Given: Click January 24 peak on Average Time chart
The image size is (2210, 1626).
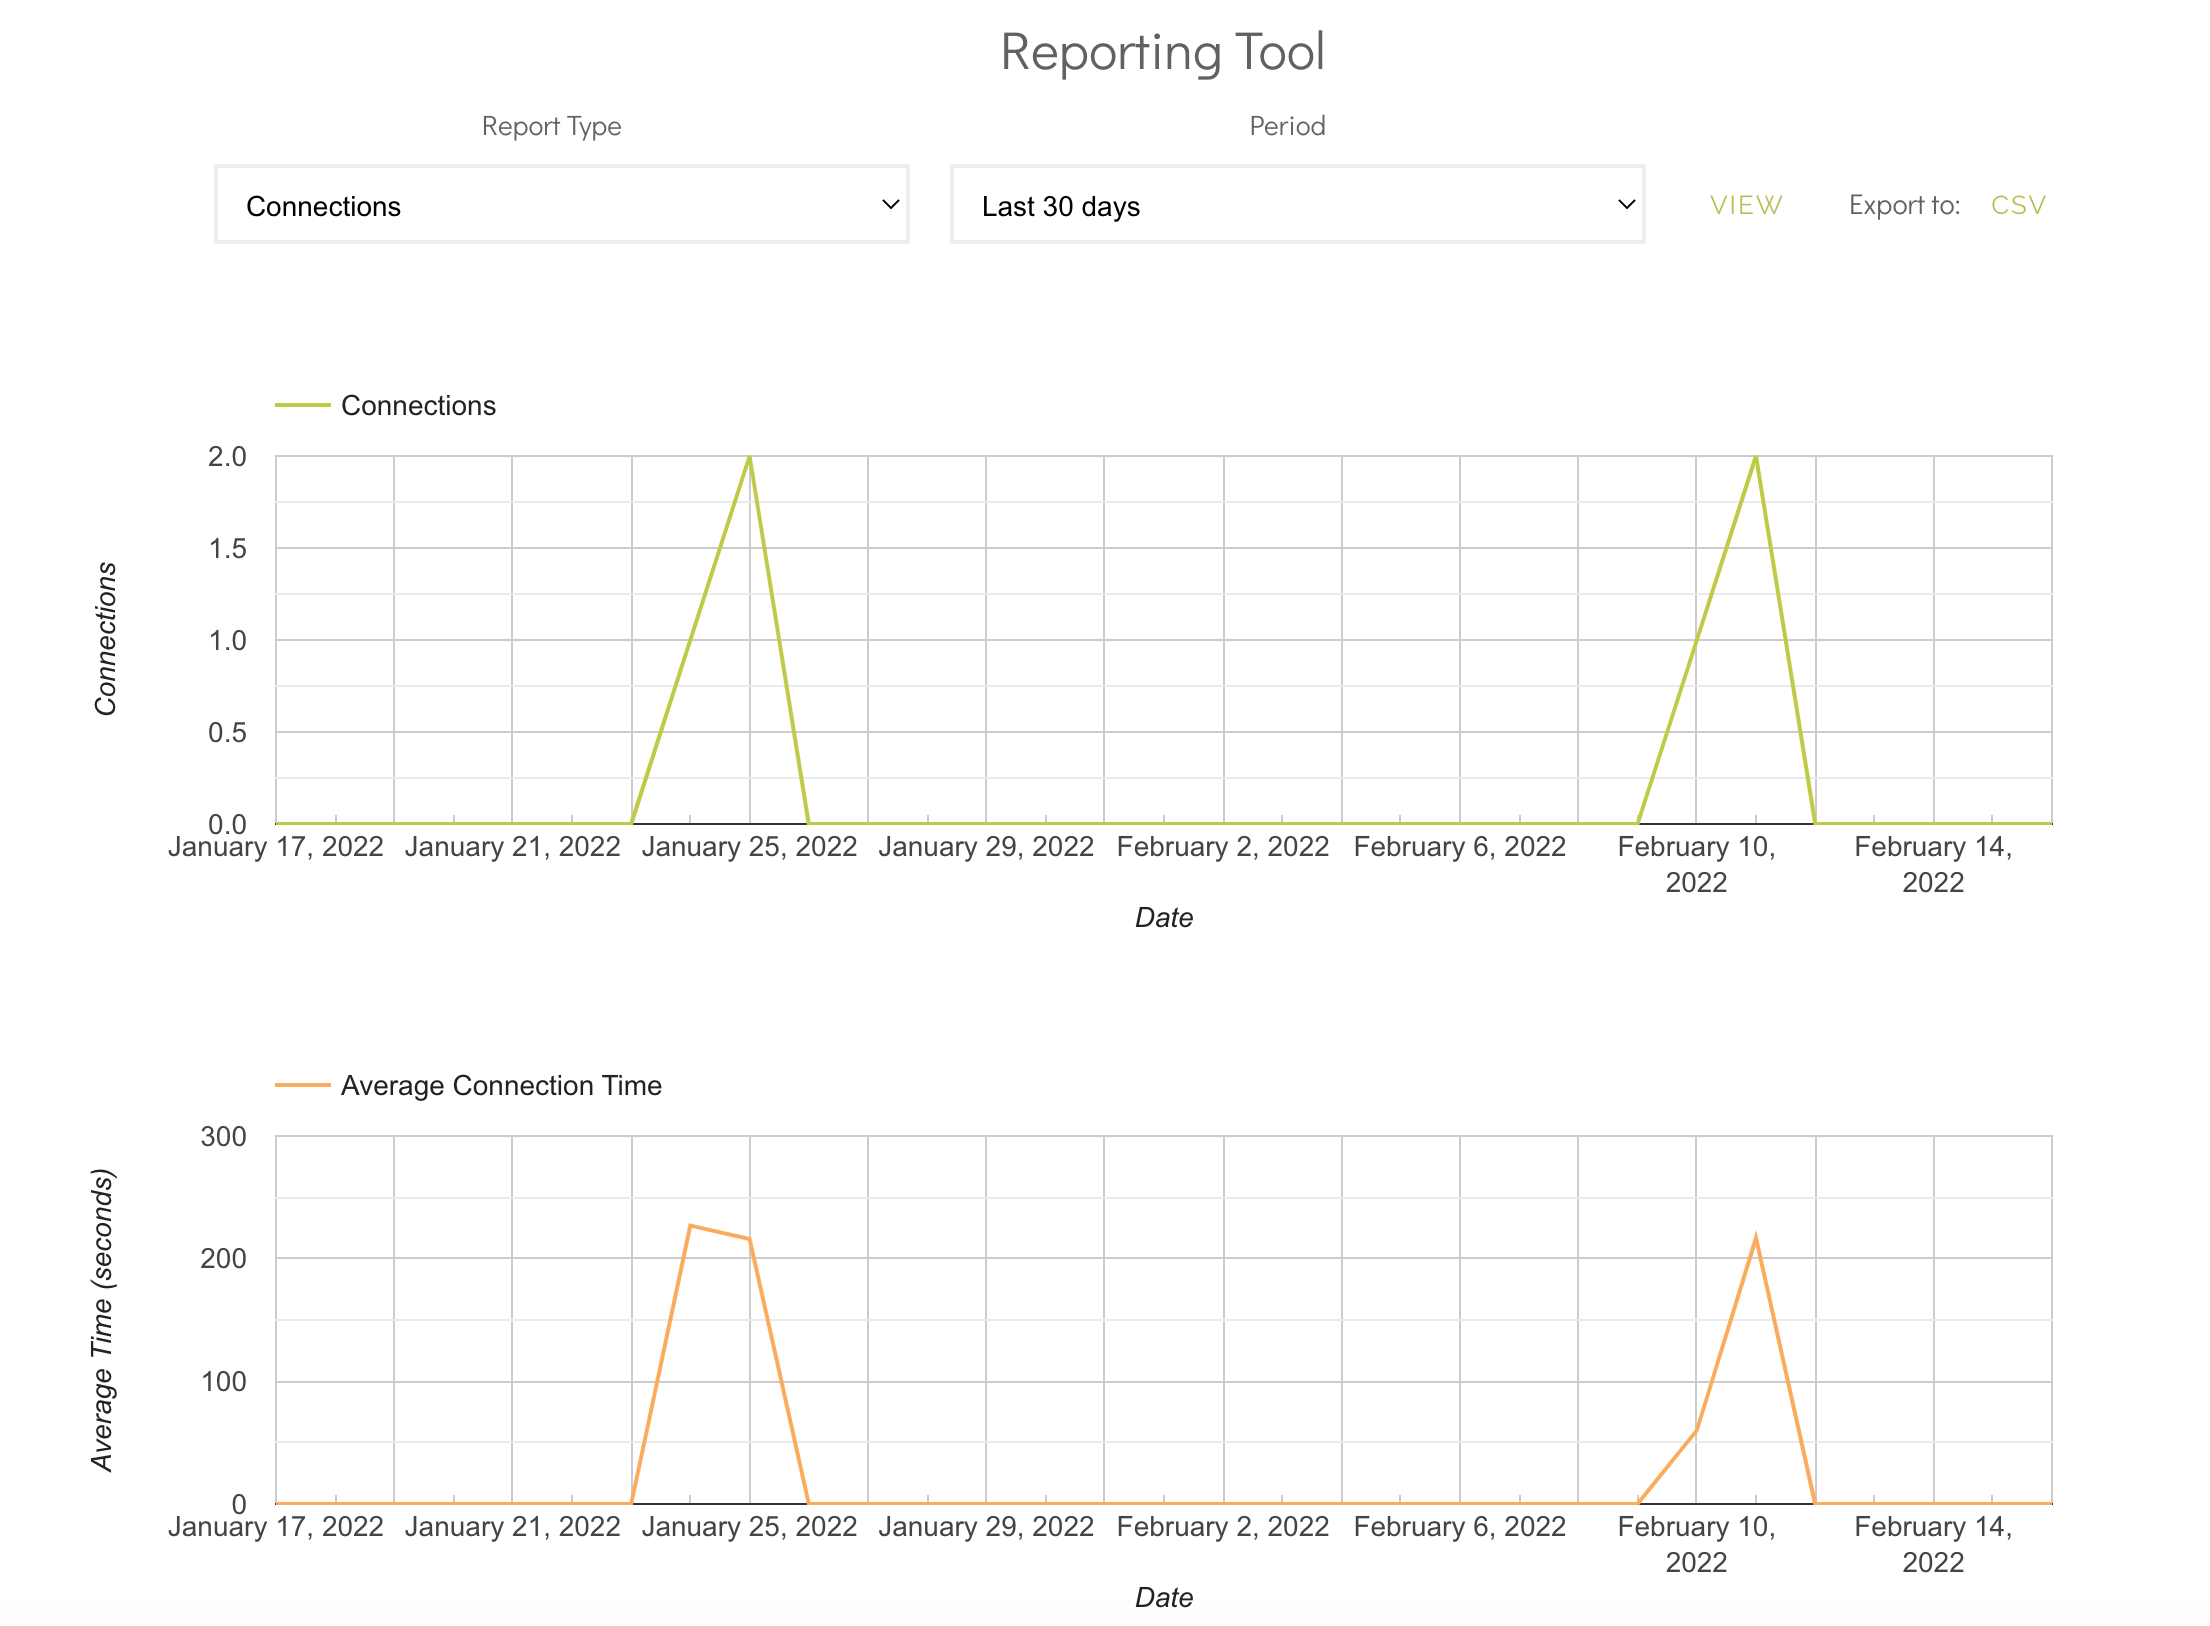Looking at the screenshot, I should (x=690, y=1226).
